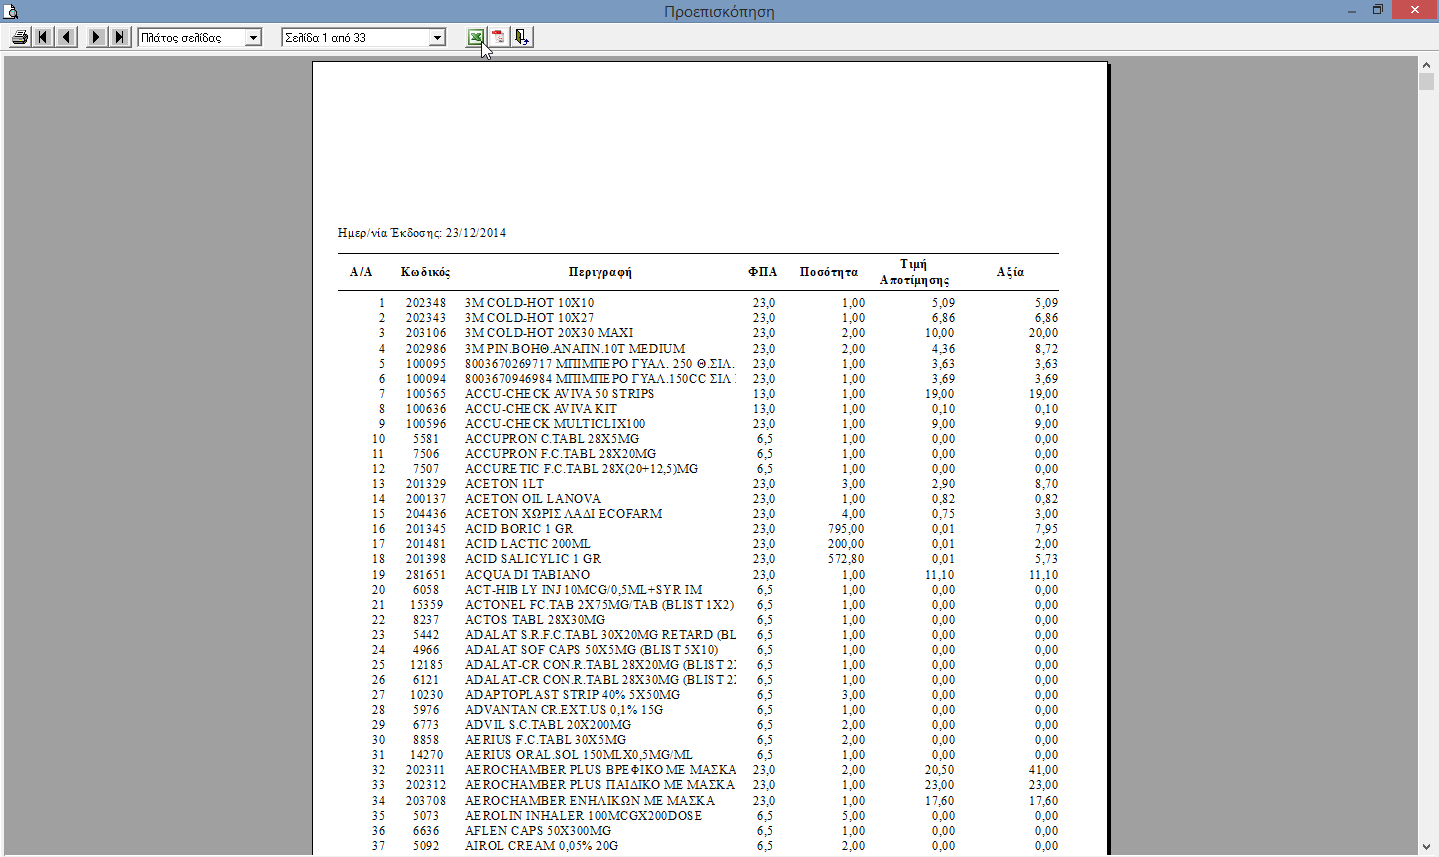Screen dimensions: 1439x857
Task: Click the scroll-up arrow of vertical scrollbar
Action: [x=1426, y=65]
